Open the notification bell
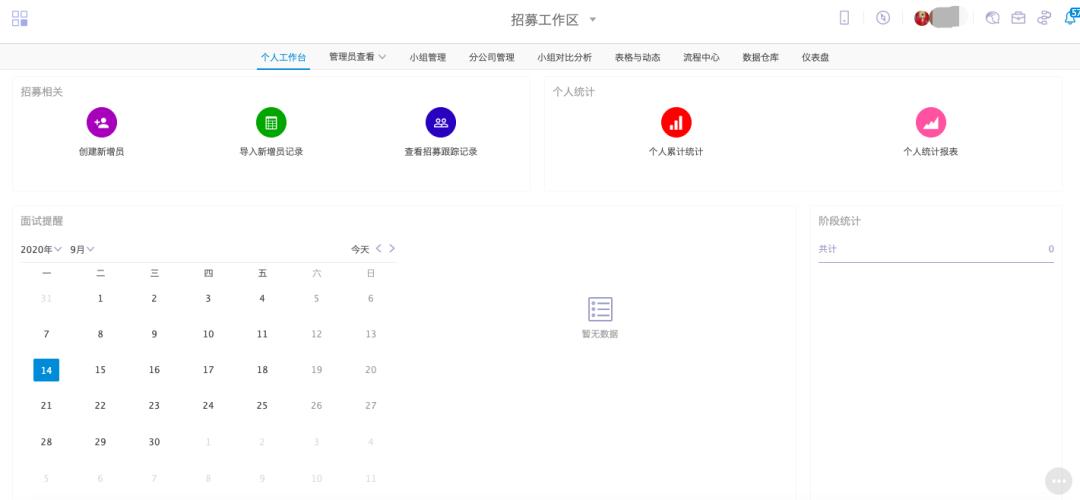This screenshot has width=1080, height=500. (1070, 17)
